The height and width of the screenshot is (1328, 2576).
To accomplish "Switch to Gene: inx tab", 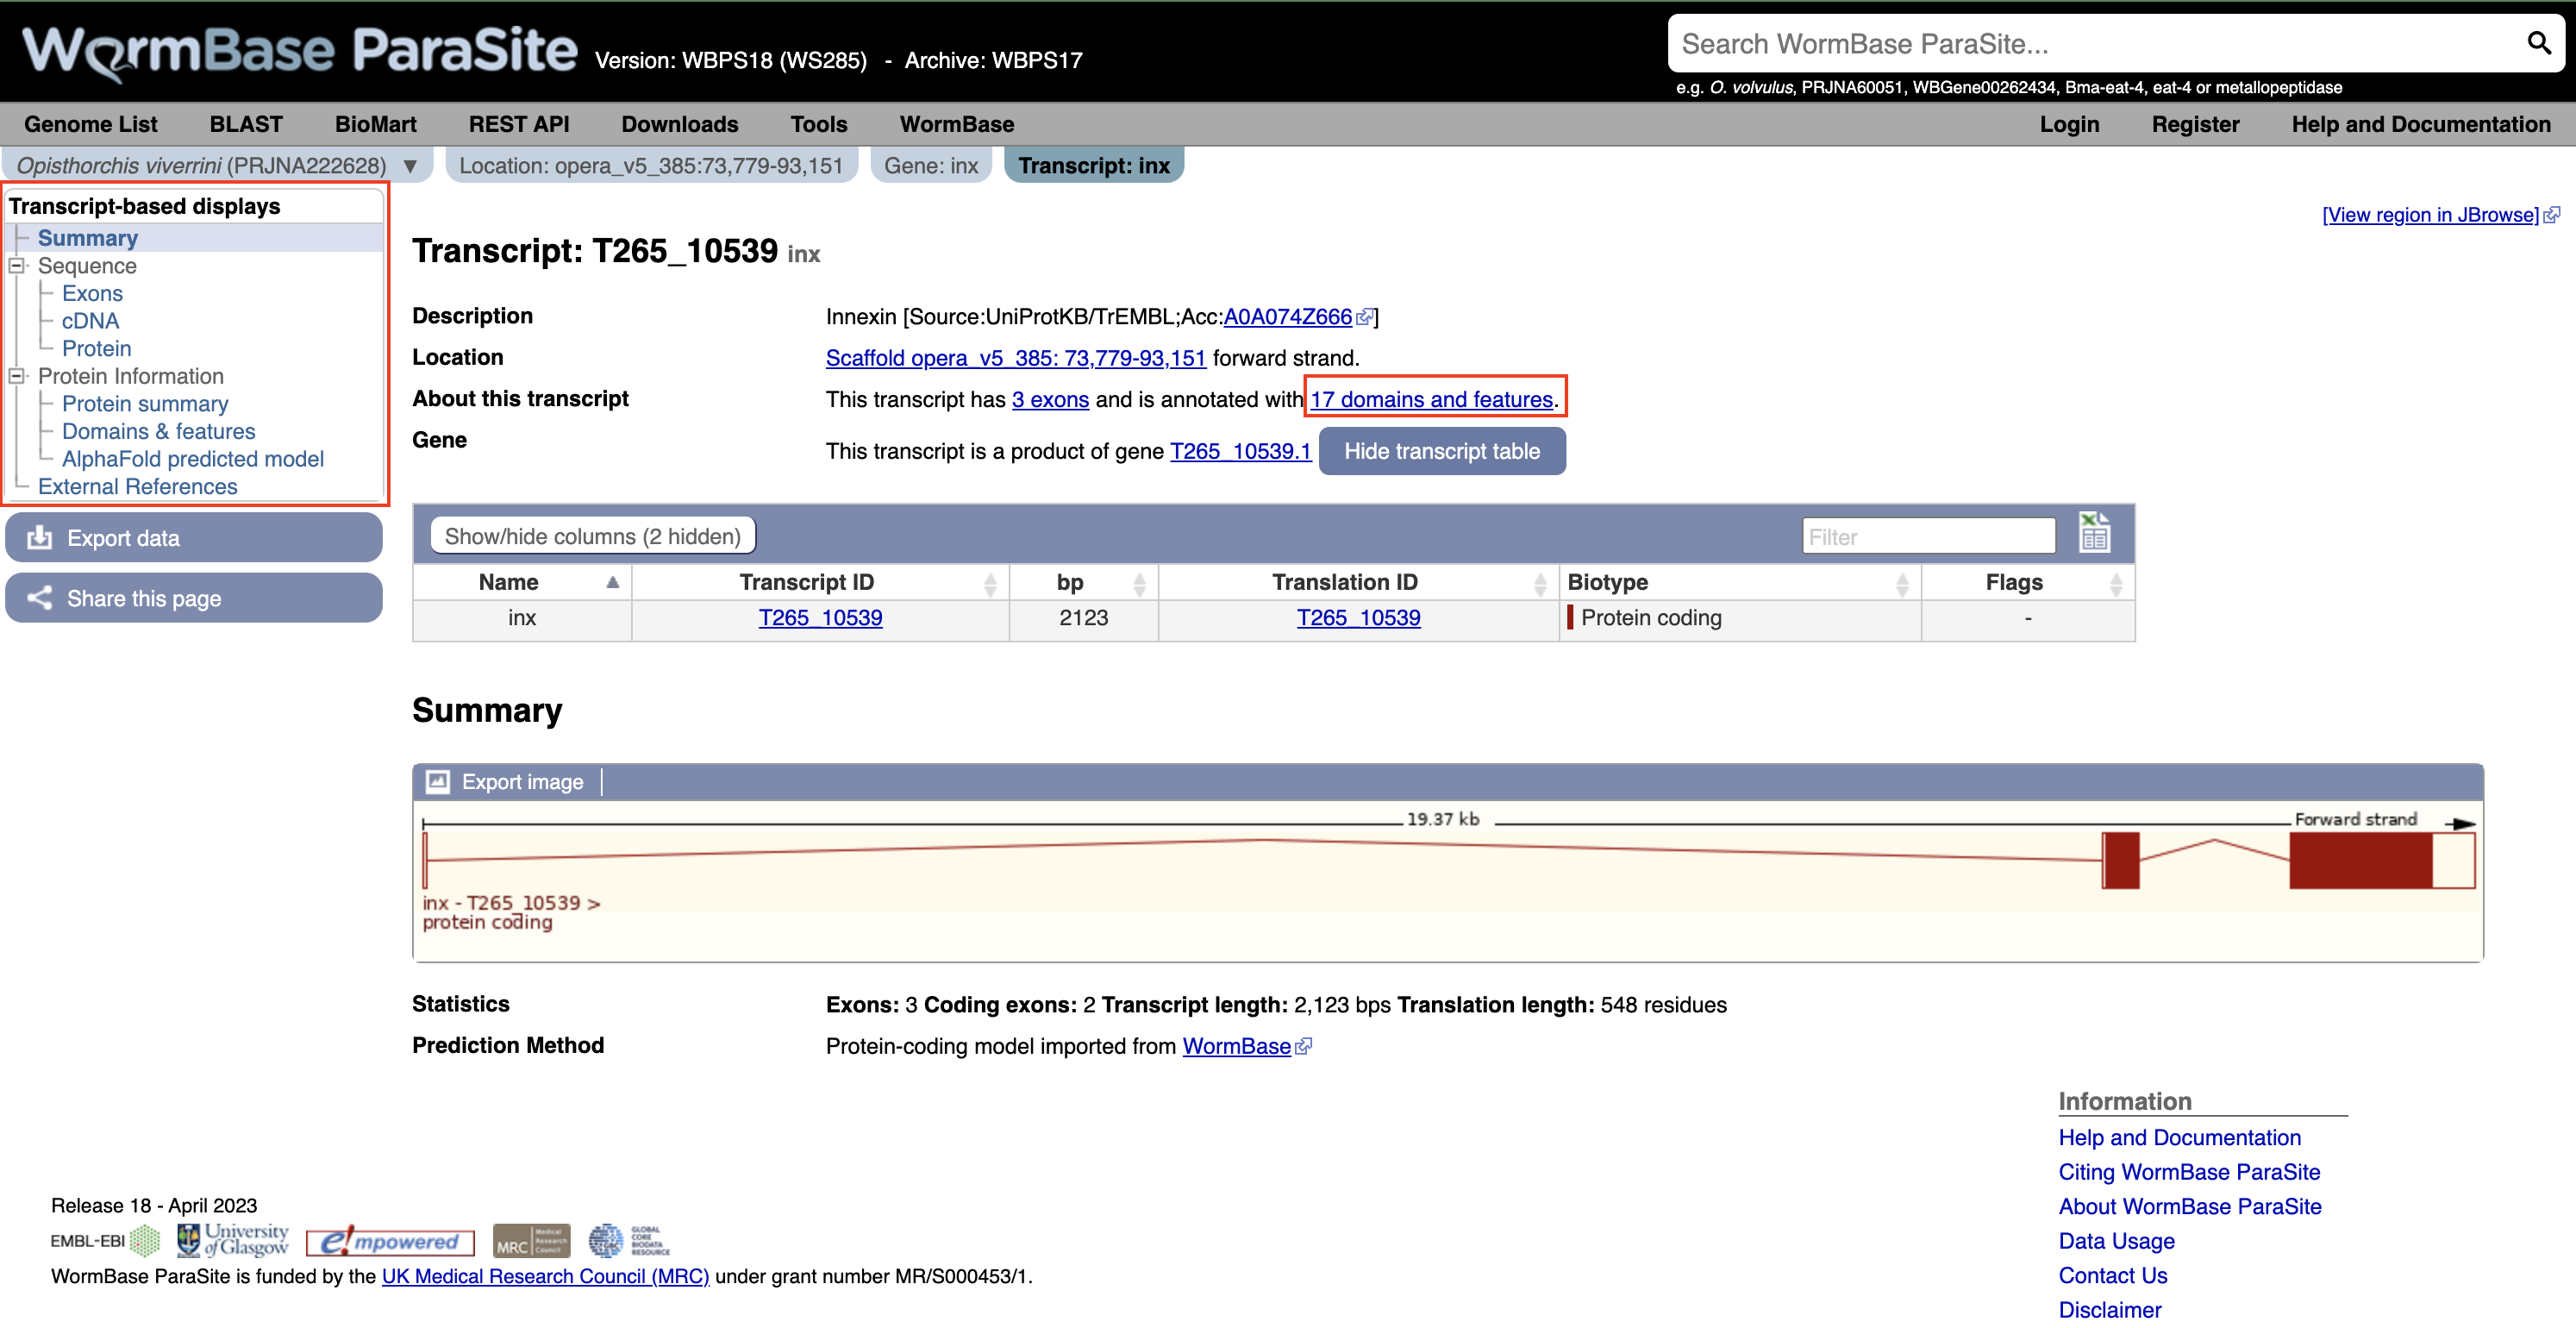I will point(931,166).
